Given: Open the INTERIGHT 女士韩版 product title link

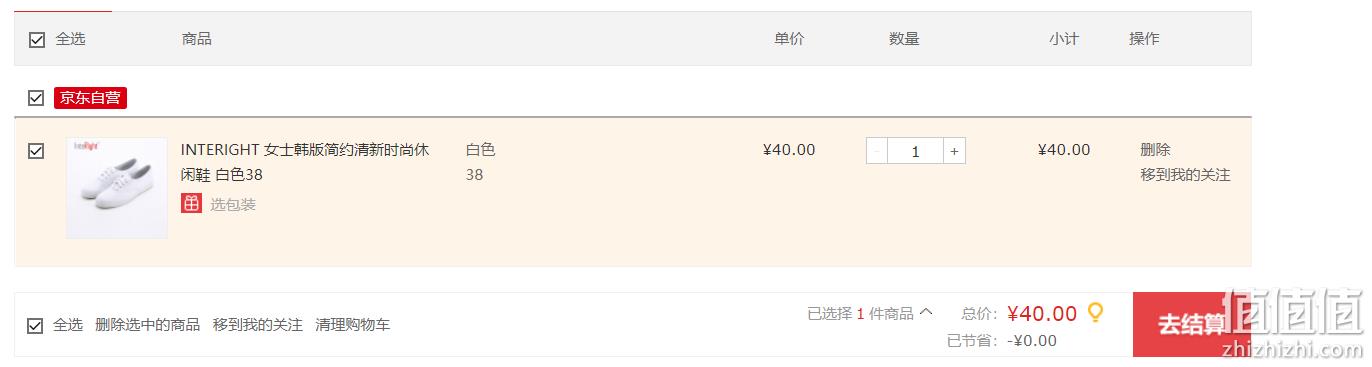Looking at the screenshot, I should pyautogui.click(x=305, y=162).
